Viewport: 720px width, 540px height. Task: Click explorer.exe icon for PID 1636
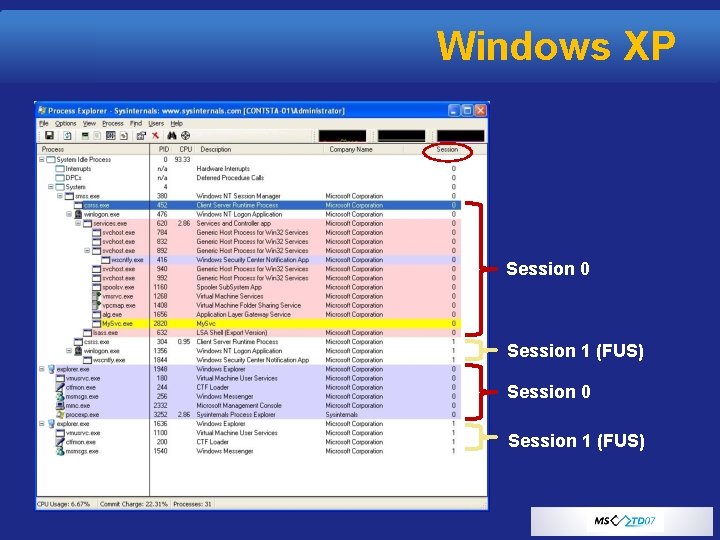coord(51,424)
